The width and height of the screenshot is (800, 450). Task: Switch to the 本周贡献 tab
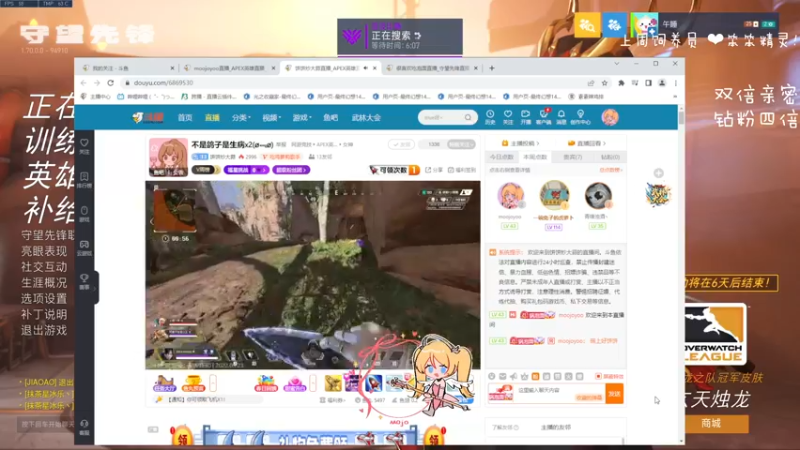click(535, 157)
